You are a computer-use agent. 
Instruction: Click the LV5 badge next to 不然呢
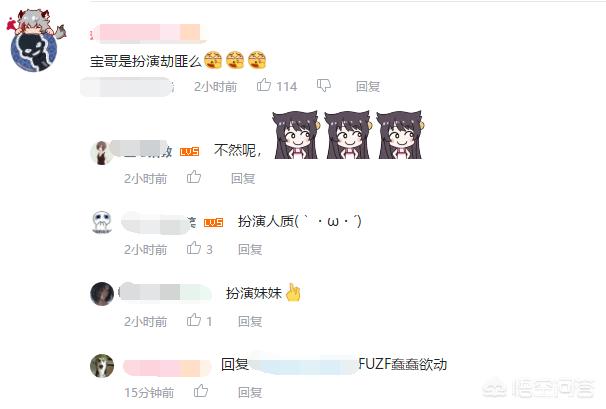click(189, 151)
